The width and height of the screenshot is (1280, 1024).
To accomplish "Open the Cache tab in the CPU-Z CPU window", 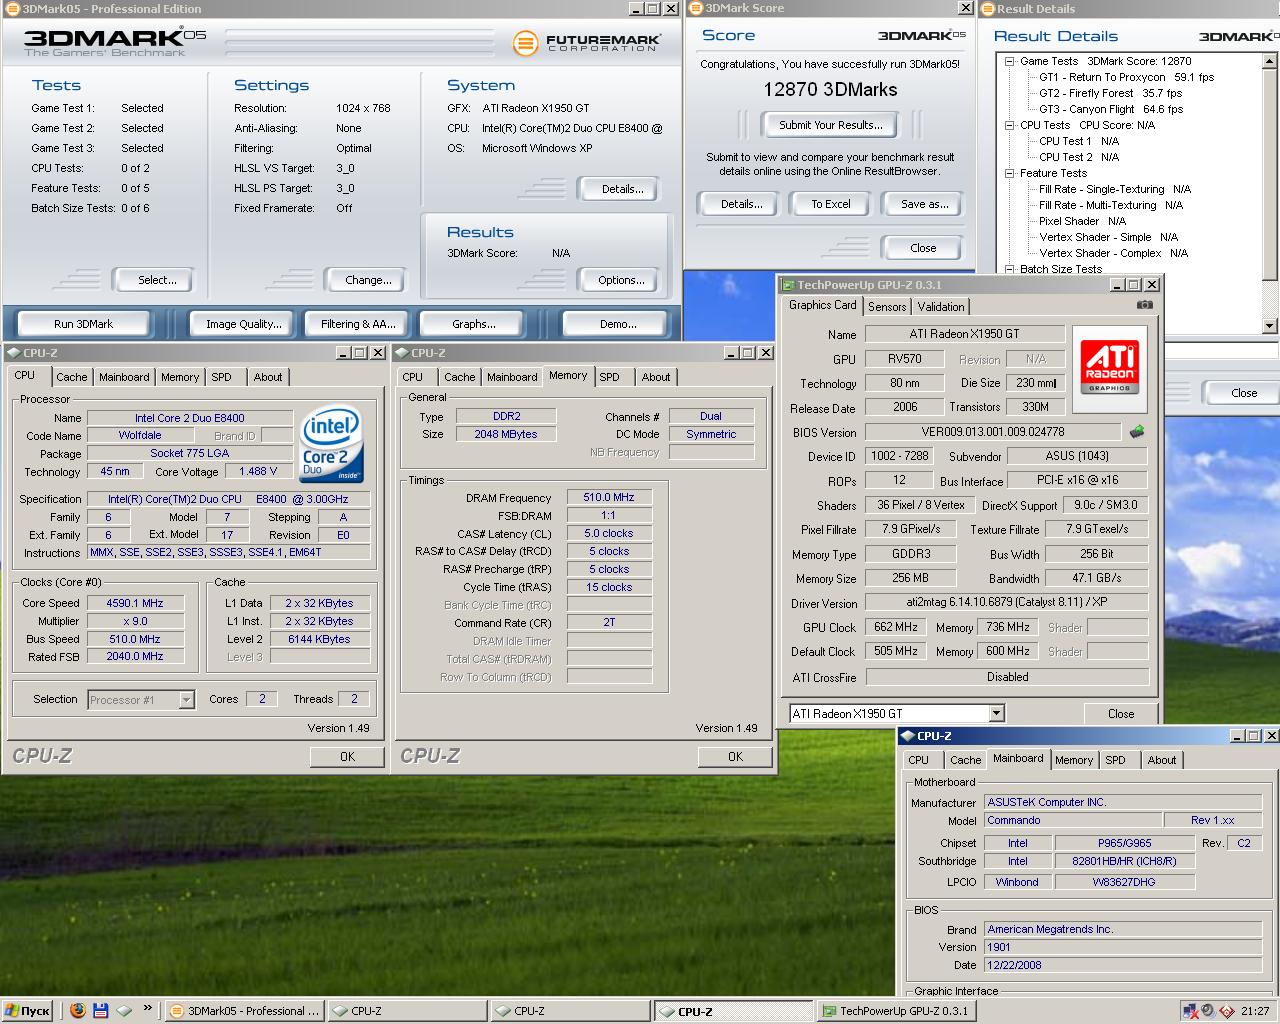I will 71,377.
